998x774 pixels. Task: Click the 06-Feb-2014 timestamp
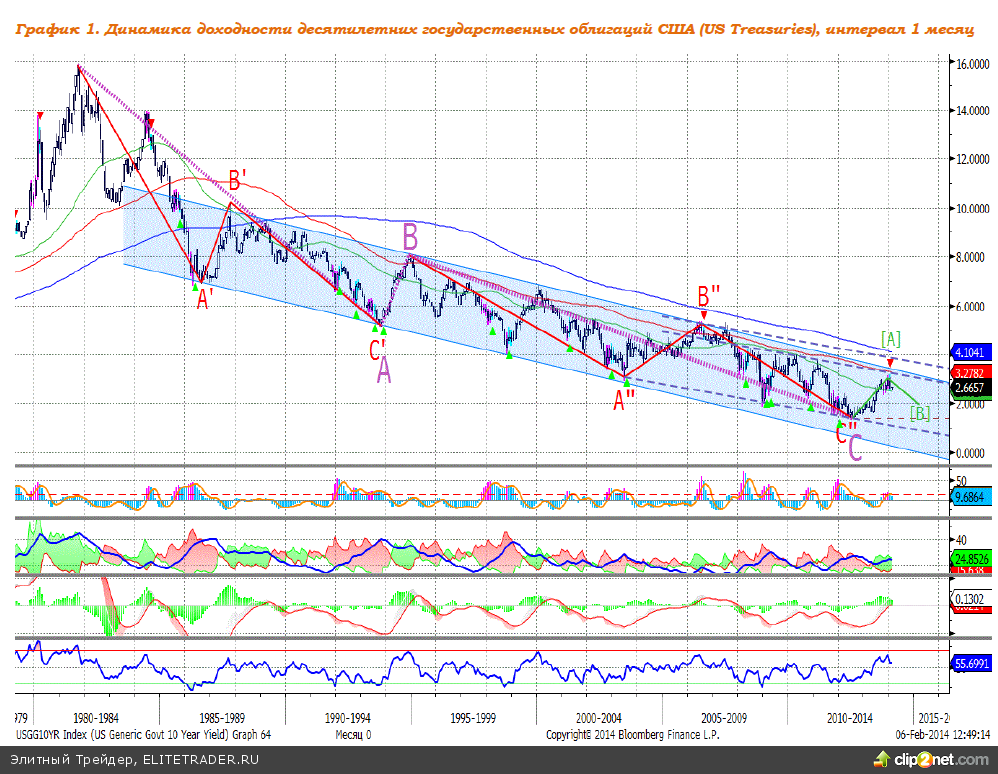pos(943,735)
